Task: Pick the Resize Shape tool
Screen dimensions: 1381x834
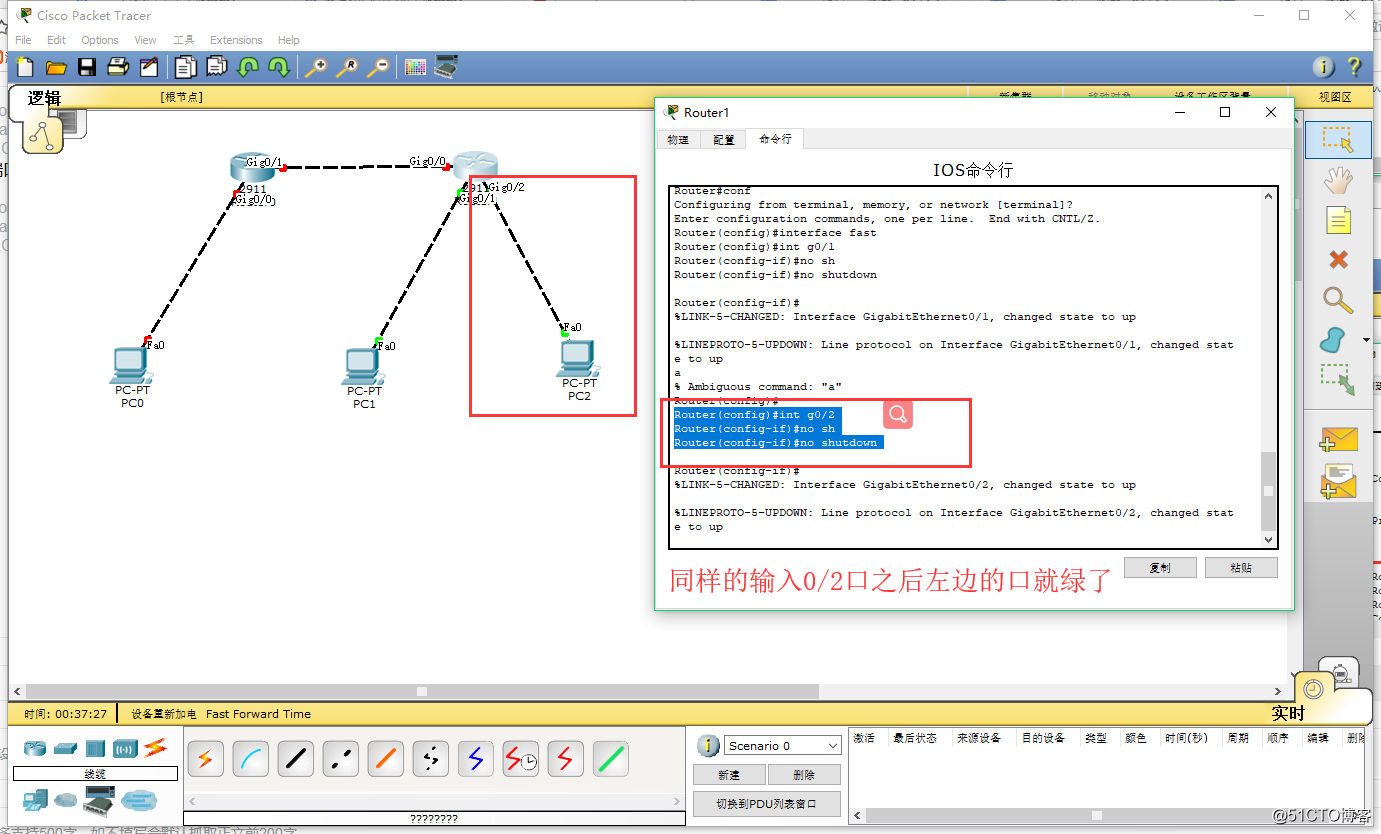Action: click(1336, 380)
